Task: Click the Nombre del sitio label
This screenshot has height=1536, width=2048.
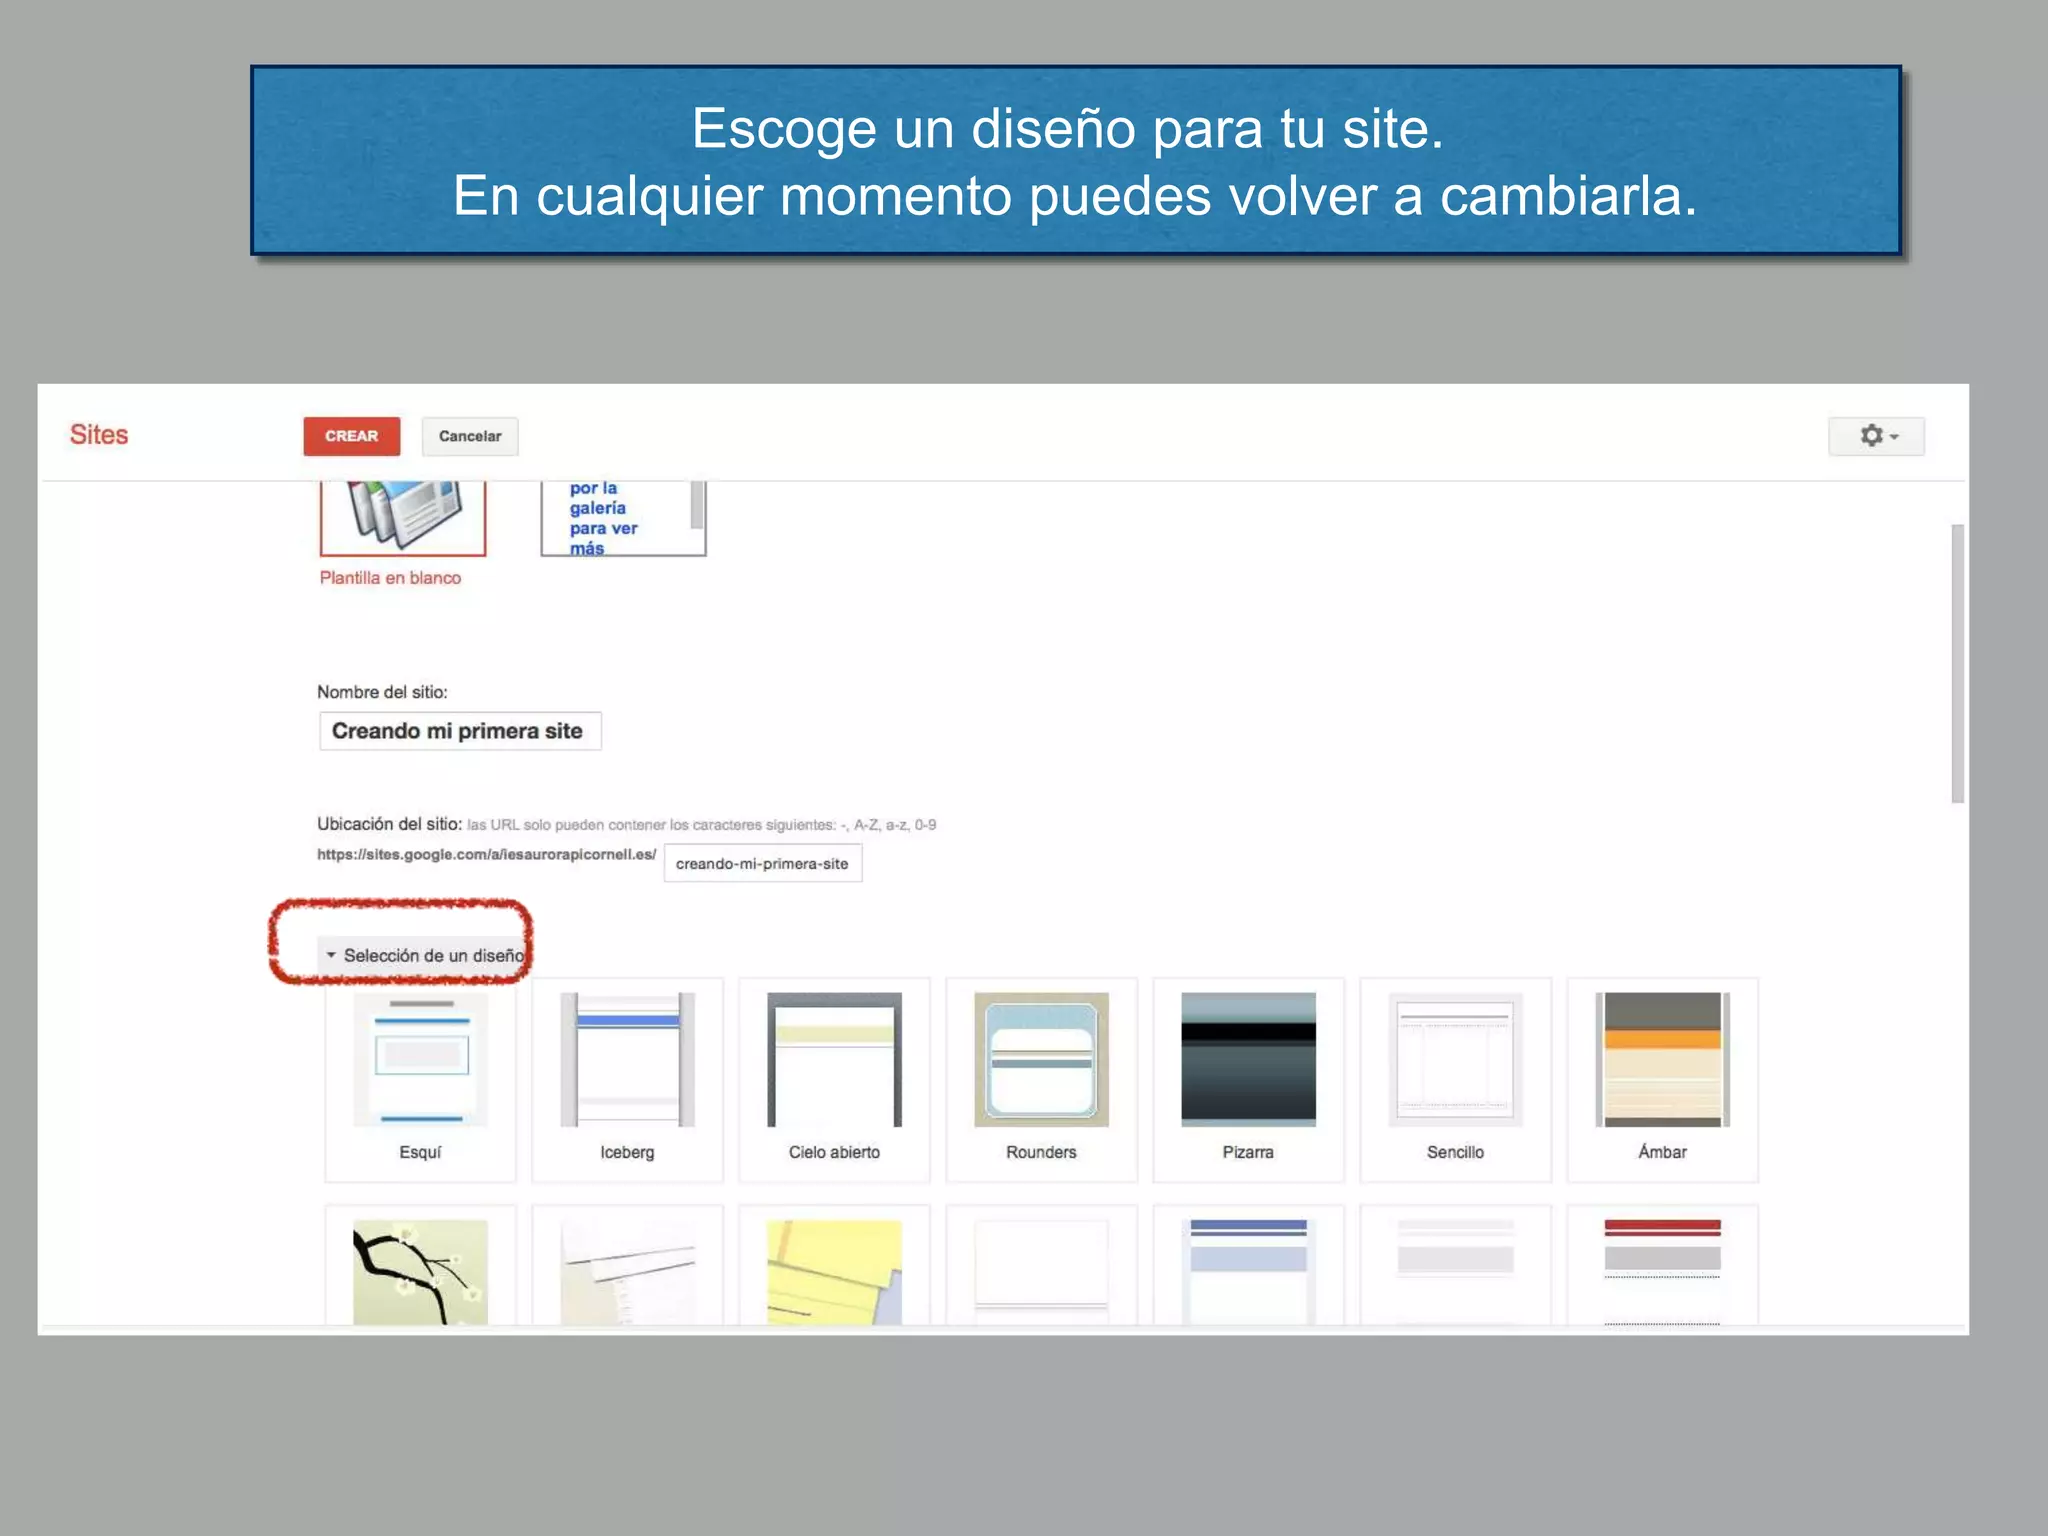Action: 382,692
